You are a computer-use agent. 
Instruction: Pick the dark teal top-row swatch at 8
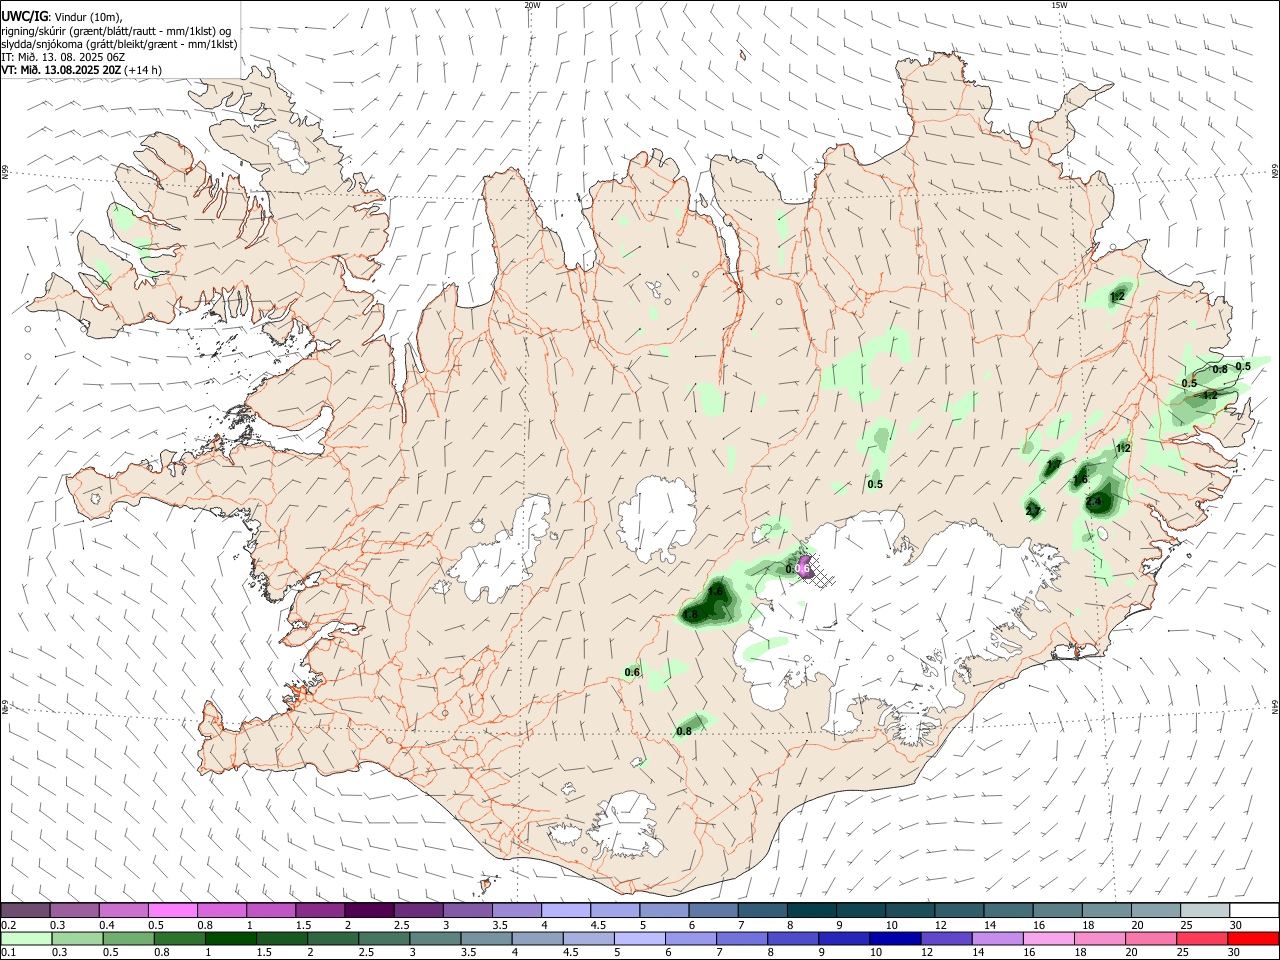(x=812, y=910)
